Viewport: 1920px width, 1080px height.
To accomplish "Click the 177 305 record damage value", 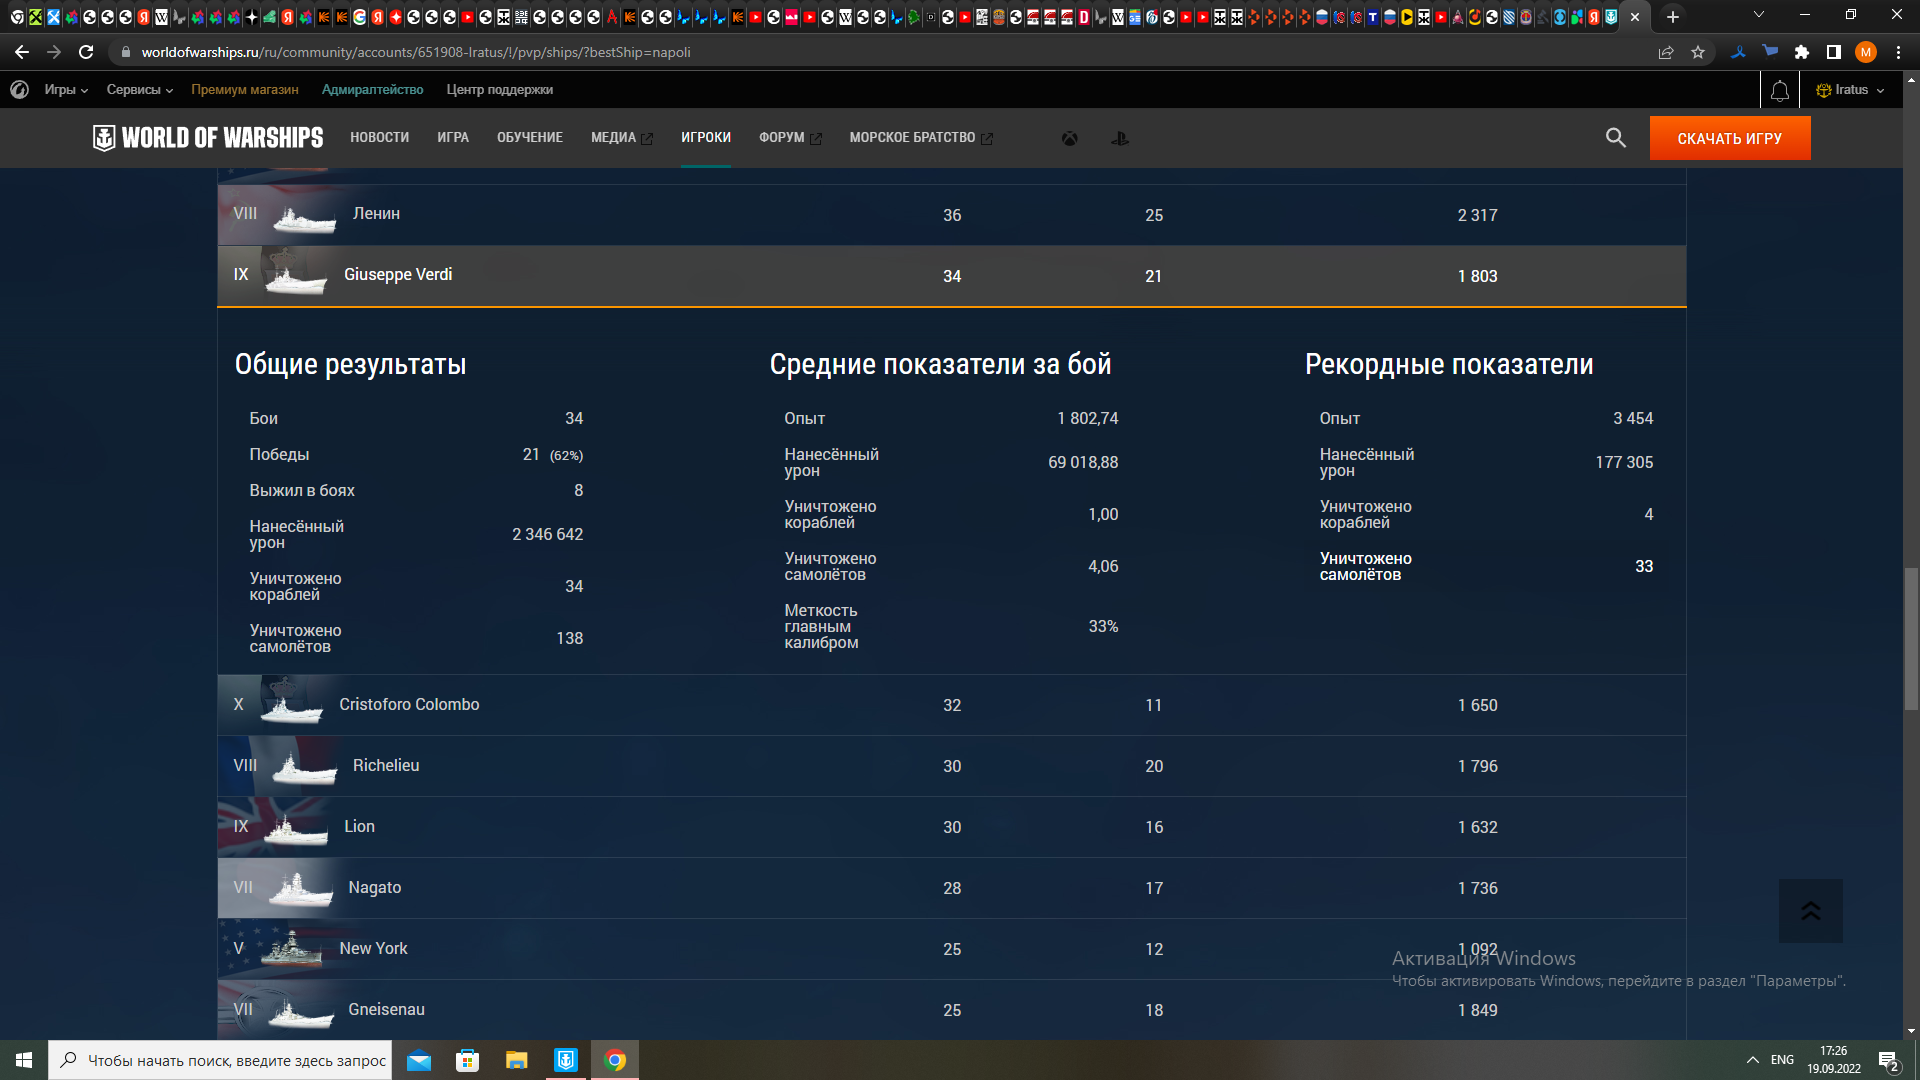I will click(x=1624, y=462).
